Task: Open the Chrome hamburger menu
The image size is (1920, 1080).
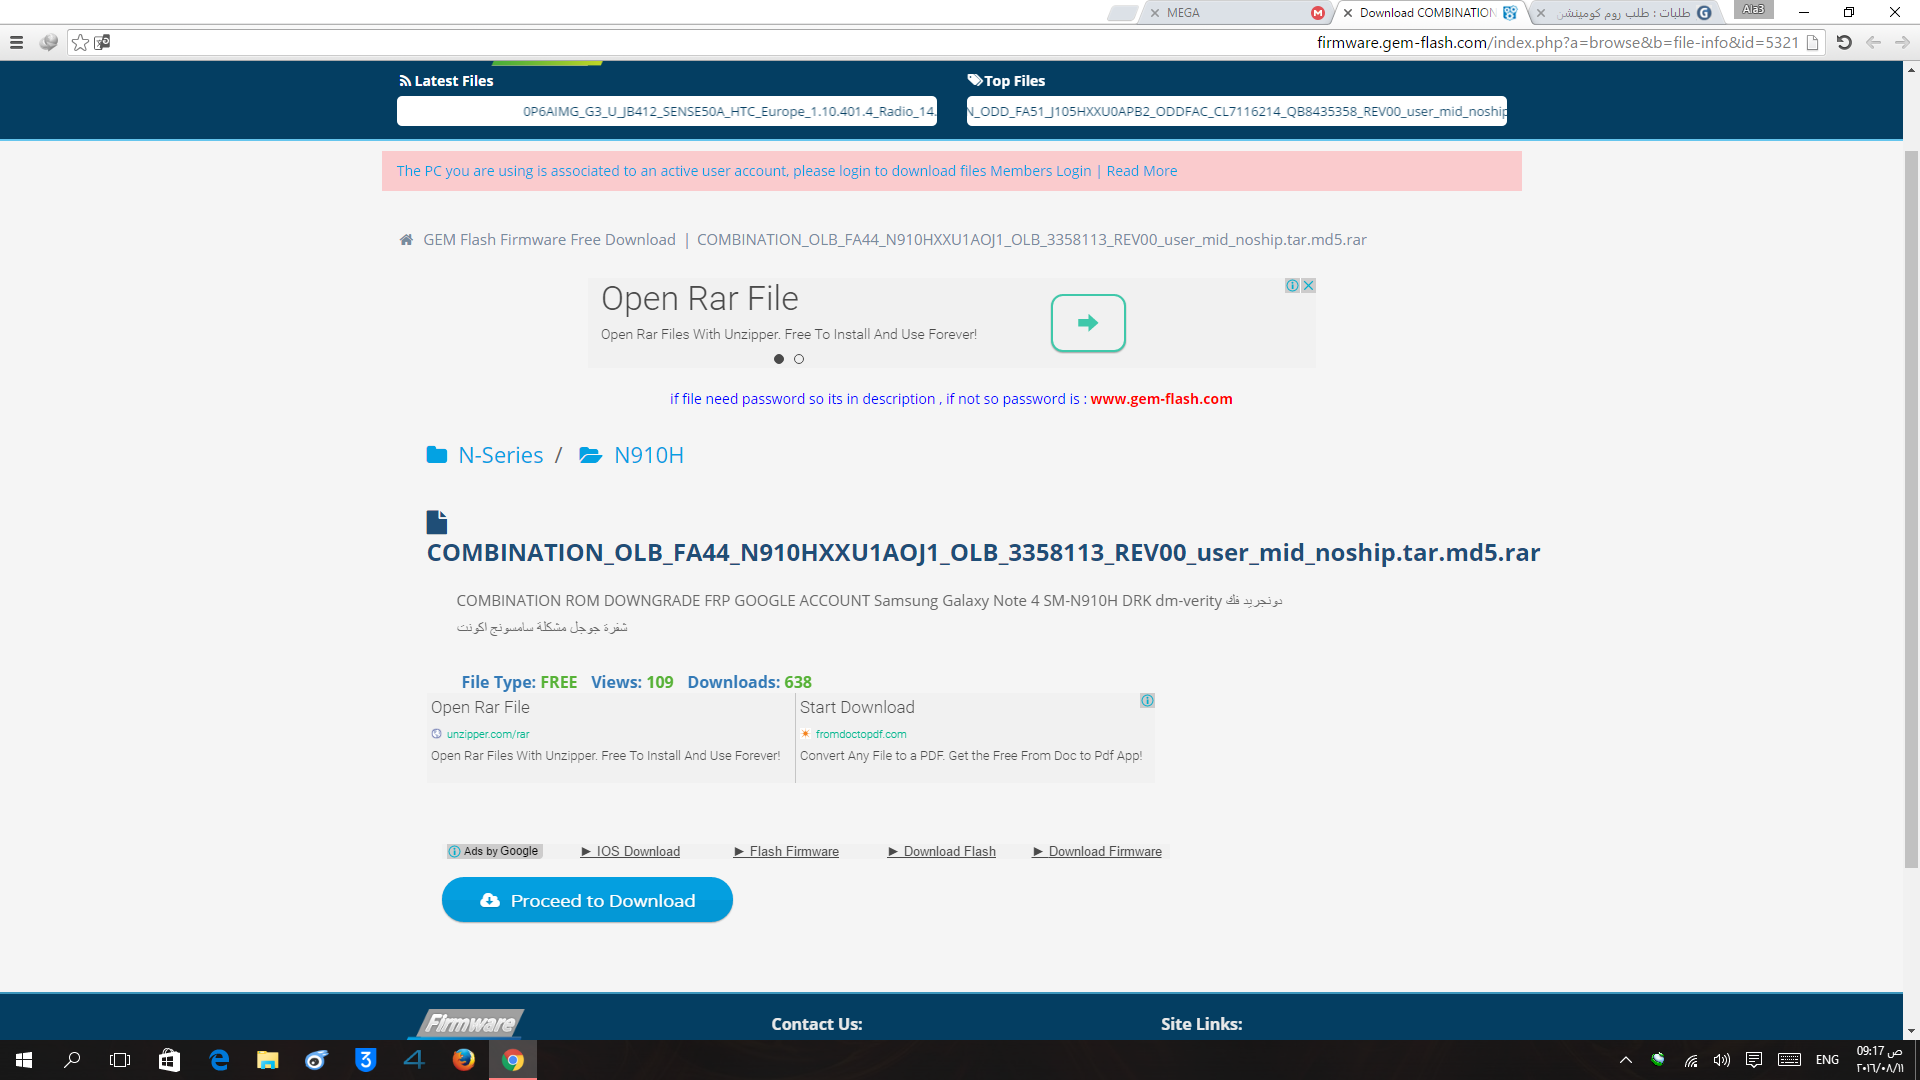Action: [16, 43]
